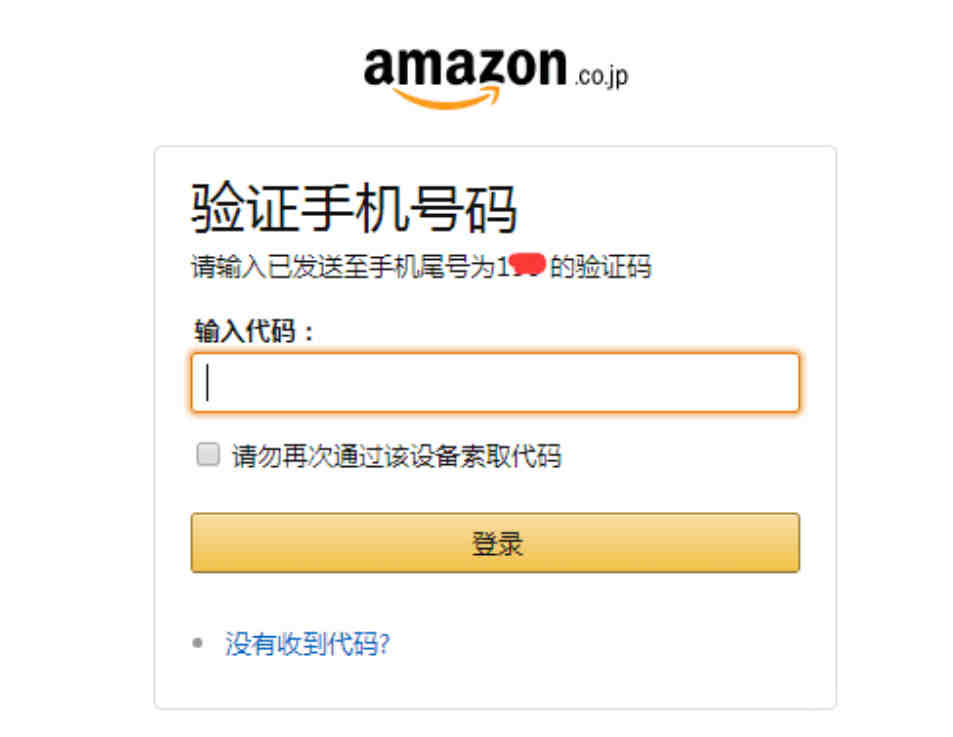Click the Amazon logo at top
The image size is (953, 737).
pyautogui.click(x=495, y=78)
